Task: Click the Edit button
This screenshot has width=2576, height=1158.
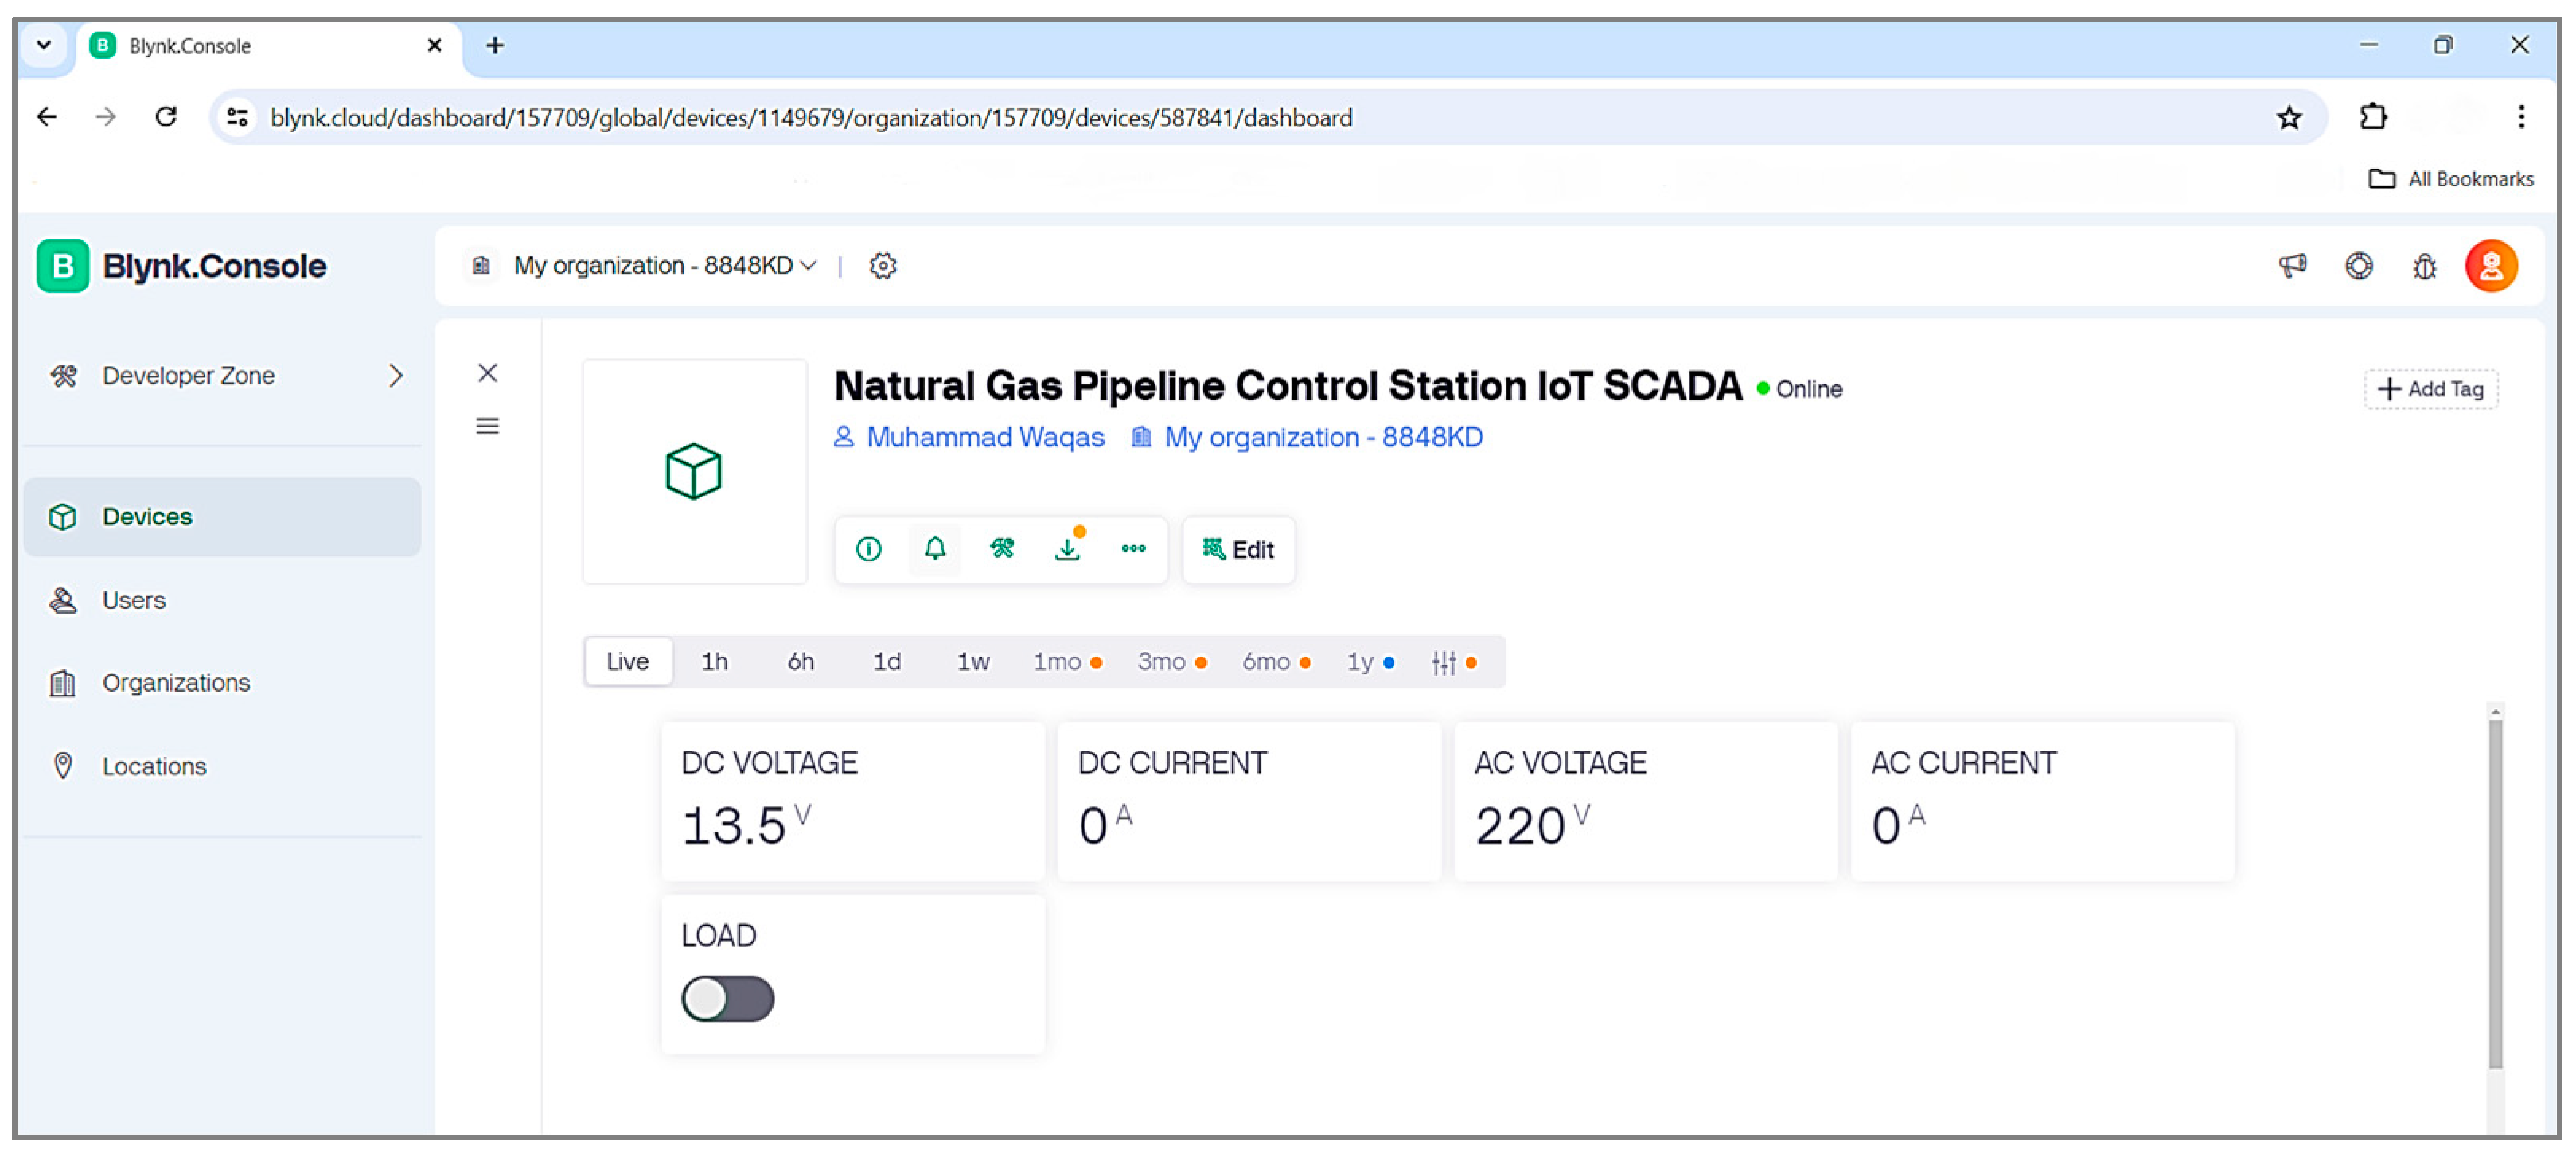Action: 1238,550
